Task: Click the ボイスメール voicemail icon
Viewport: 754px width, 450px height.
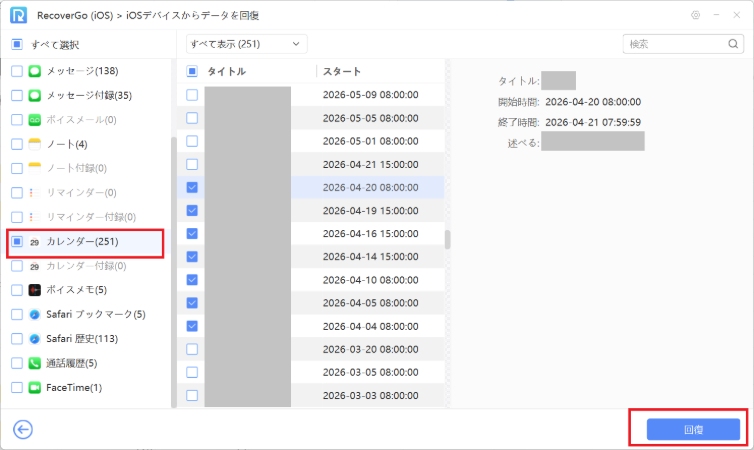Action: tap(35, 120)
